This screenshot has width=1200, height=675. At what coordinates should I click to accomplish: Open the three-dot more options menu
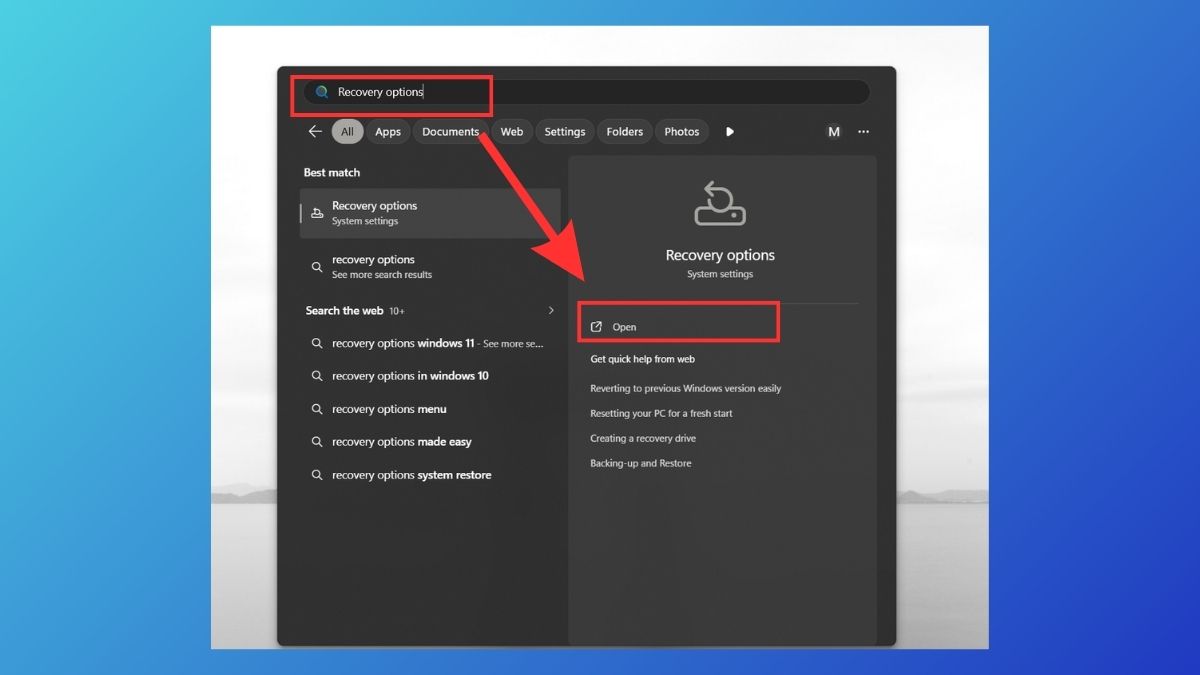tap(864, 132)
